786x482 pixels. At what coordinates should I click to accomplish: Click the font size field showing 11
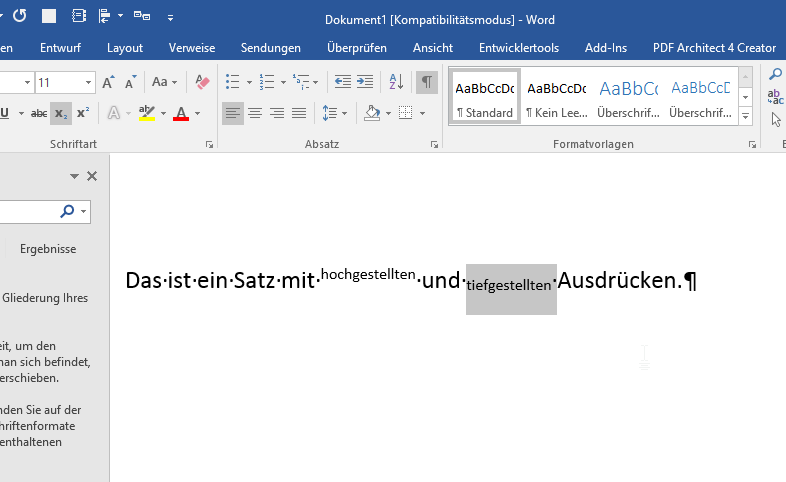[59, 82]
